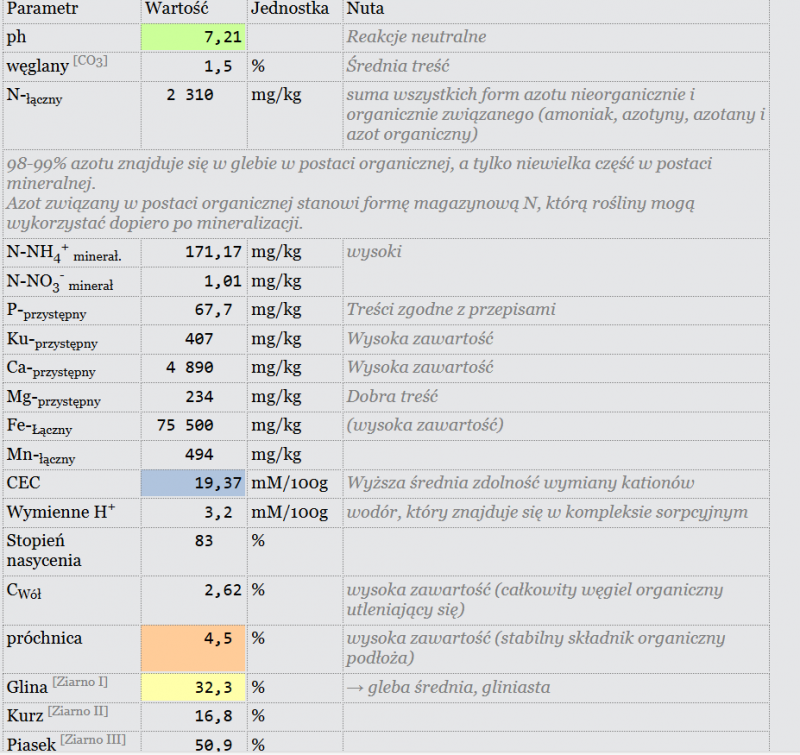Select the Kurz Ziarno II label
The width and height of the screenshot is (800, 755).
pyautogui.click(x=57, y=715)
